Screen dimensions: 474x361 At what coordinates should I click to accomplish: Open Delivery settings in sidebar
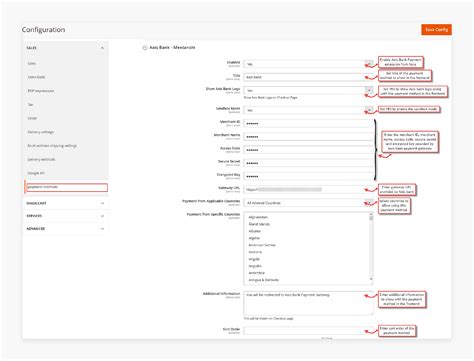41,132
